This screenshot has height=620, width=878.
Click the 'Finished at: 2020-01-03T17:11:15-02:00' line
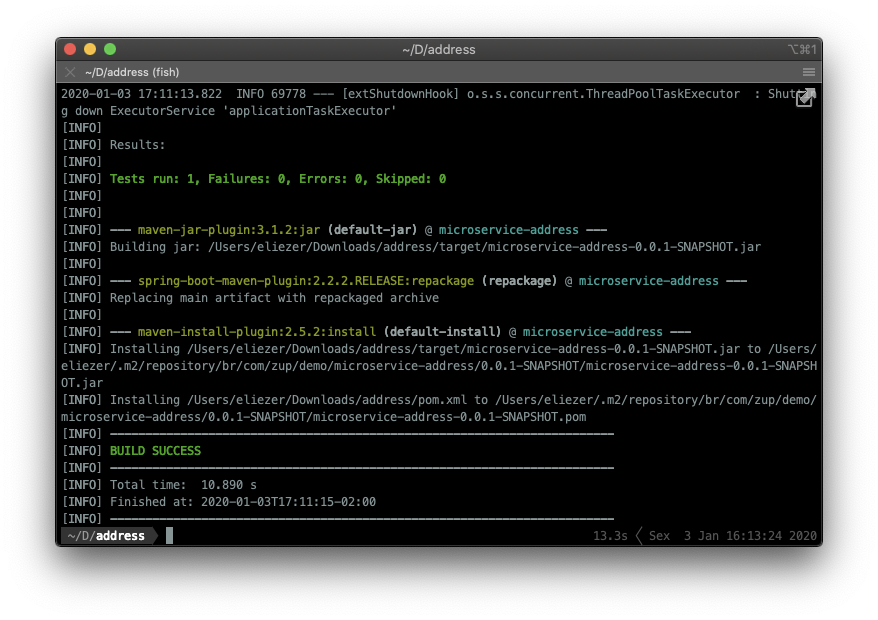tap(242, 502)
